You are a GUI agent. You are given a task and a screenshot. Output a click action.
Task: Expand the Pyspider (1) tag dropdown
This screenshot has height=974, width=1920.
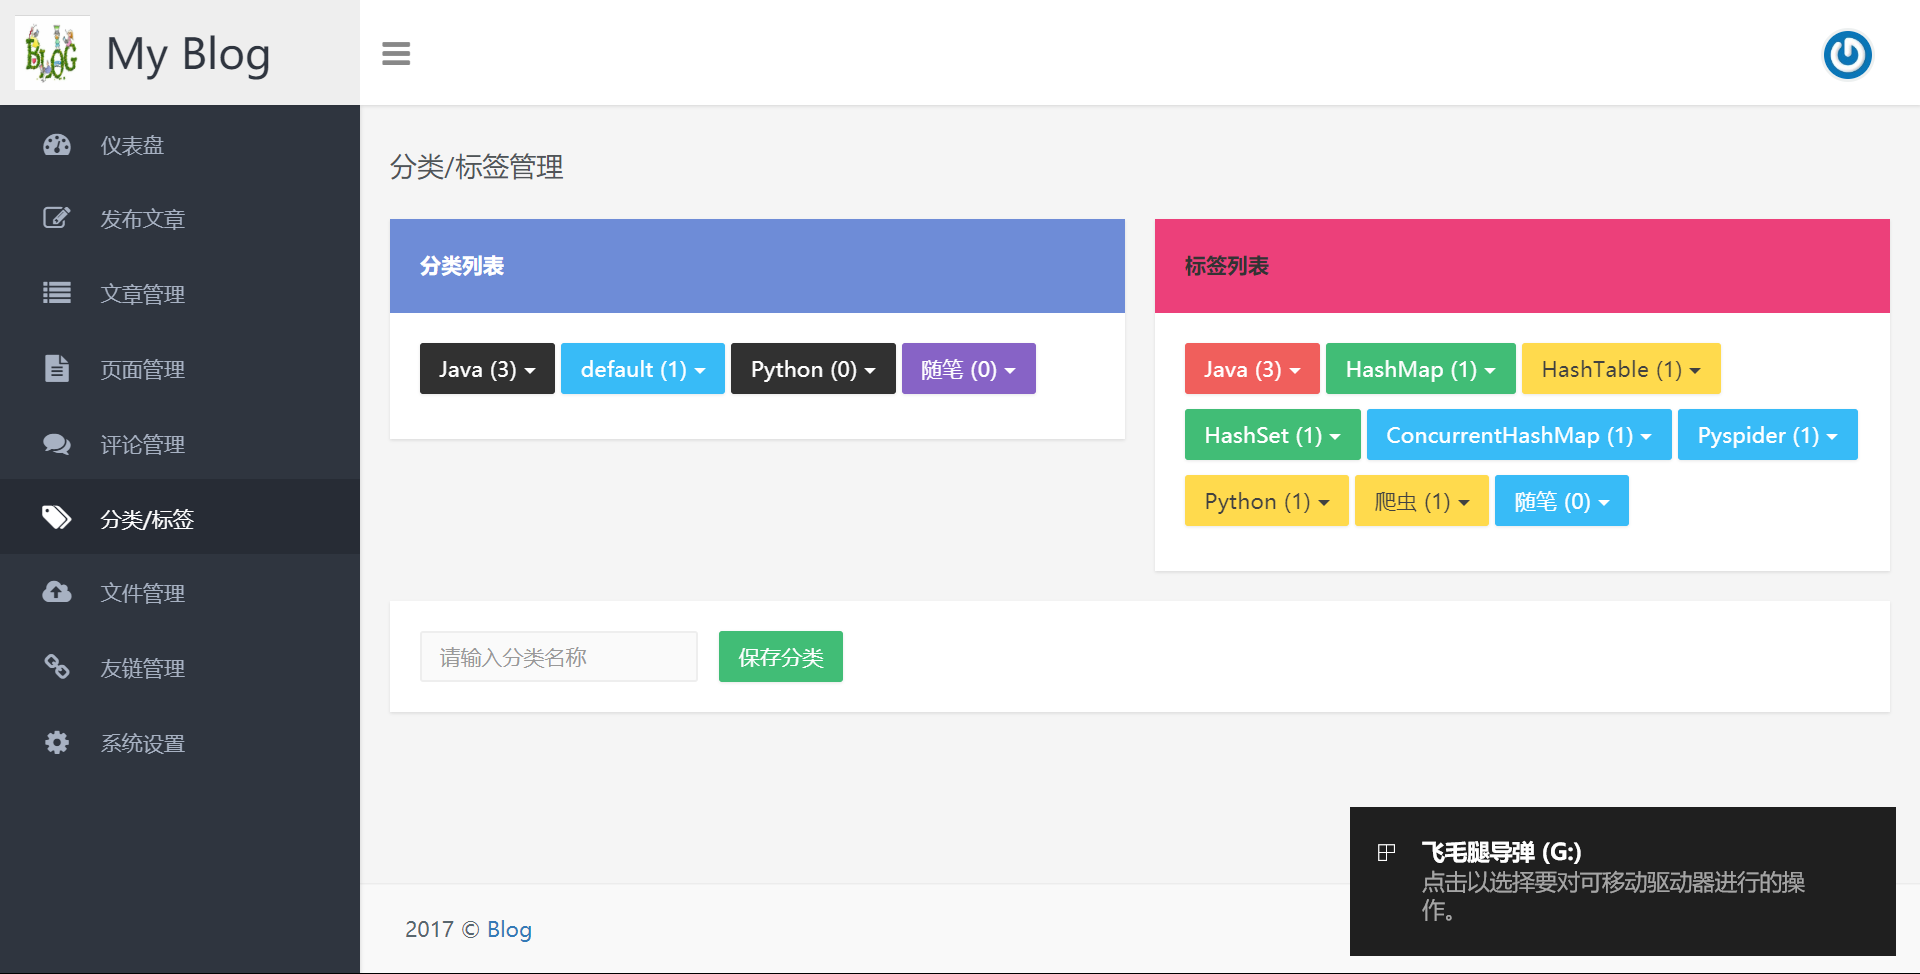1768,435
